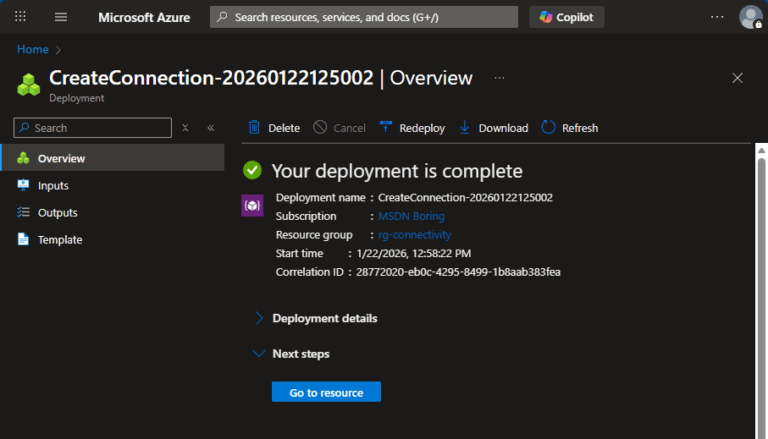768x439 pixels.
Task: Open the user account avatar menu
Action: 750,17
